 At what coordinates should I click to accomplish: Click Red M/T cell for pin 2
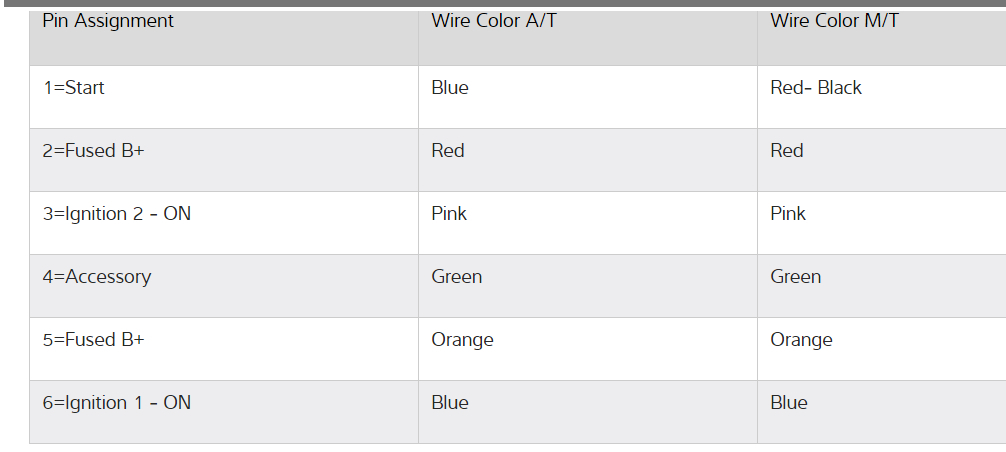click(787, 151)
